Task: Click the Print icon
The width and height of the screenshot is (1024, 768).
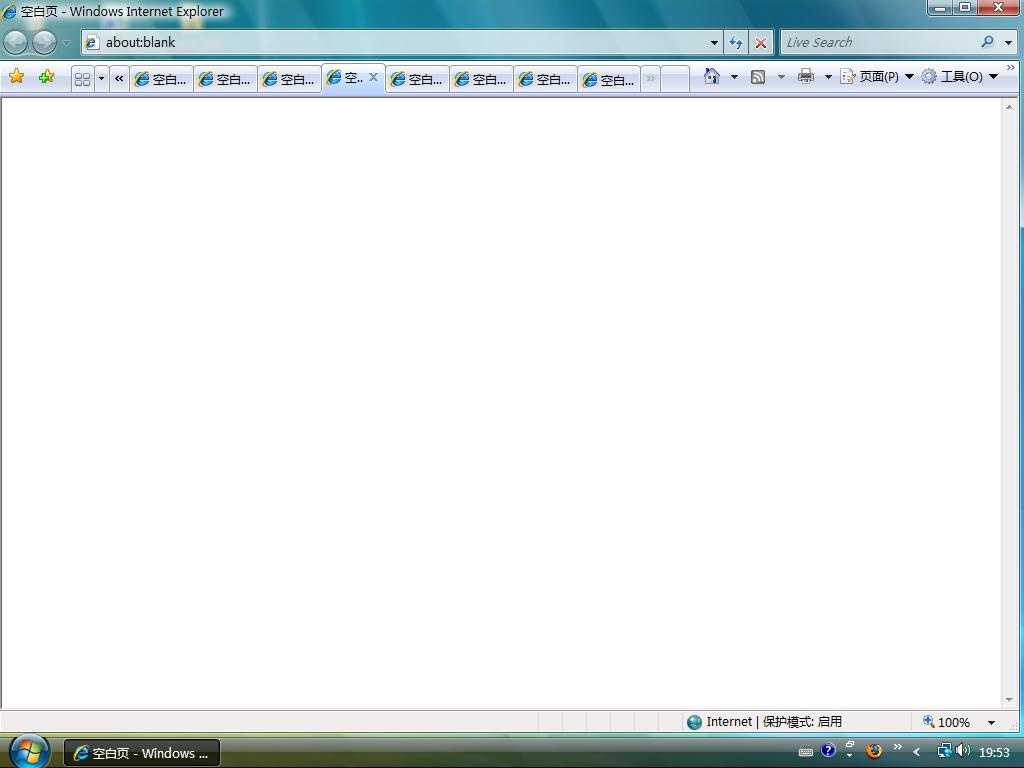Action: [x=806, y=76]
